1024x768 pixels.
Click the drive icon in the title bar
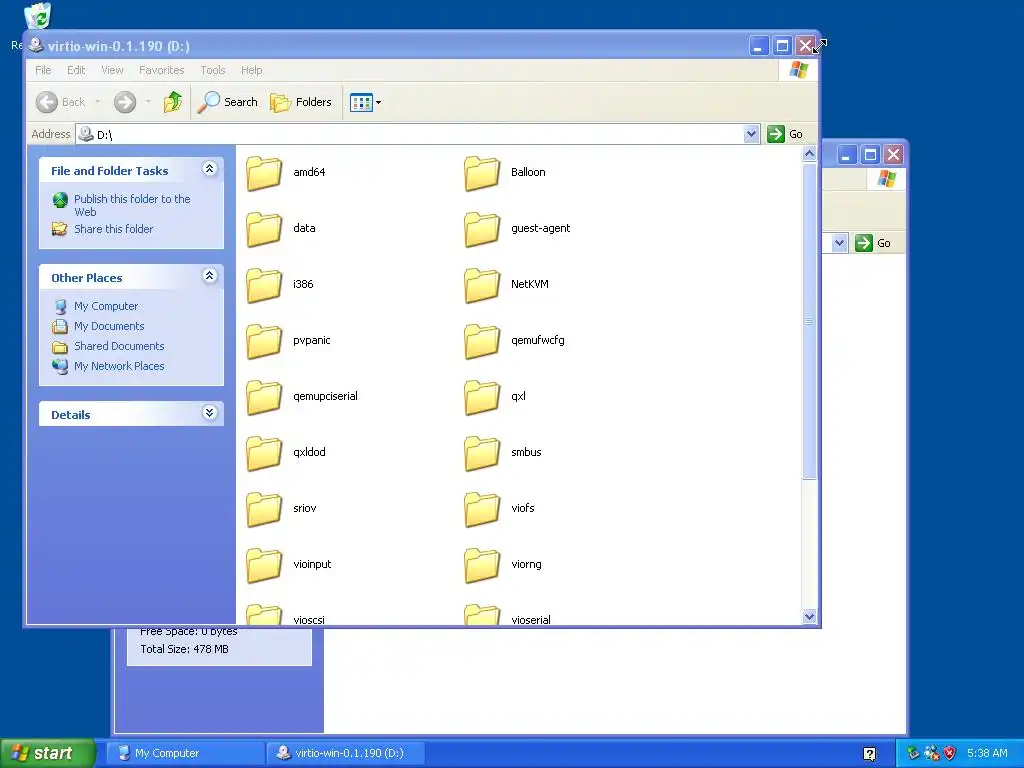(37, 45)
